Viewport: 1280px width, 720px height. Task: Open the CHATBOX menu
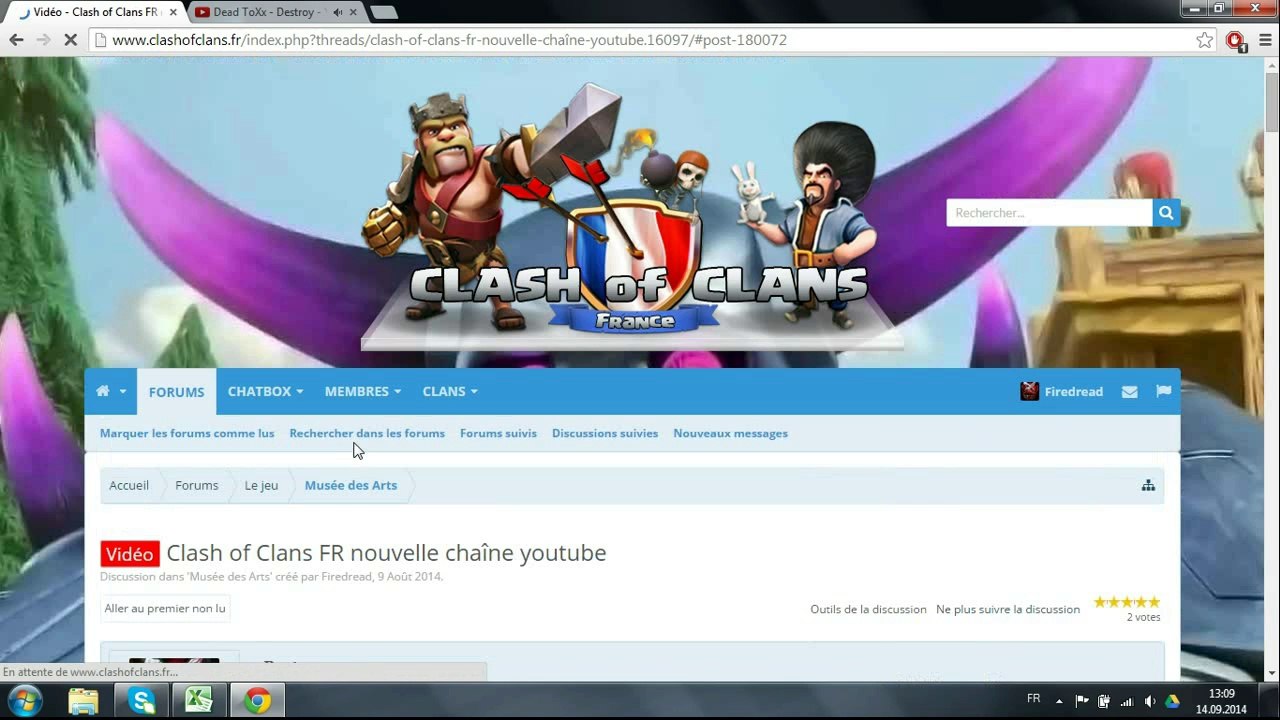coord(265,391)
